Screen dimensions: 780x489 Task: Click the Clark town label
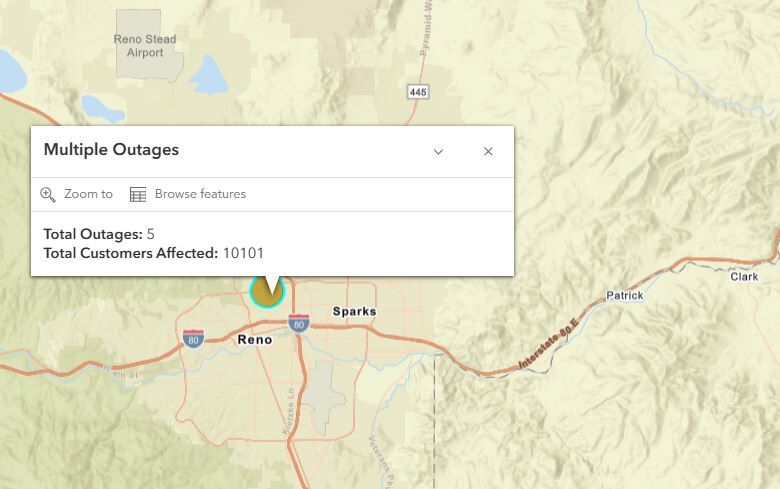tap(744, 277)
